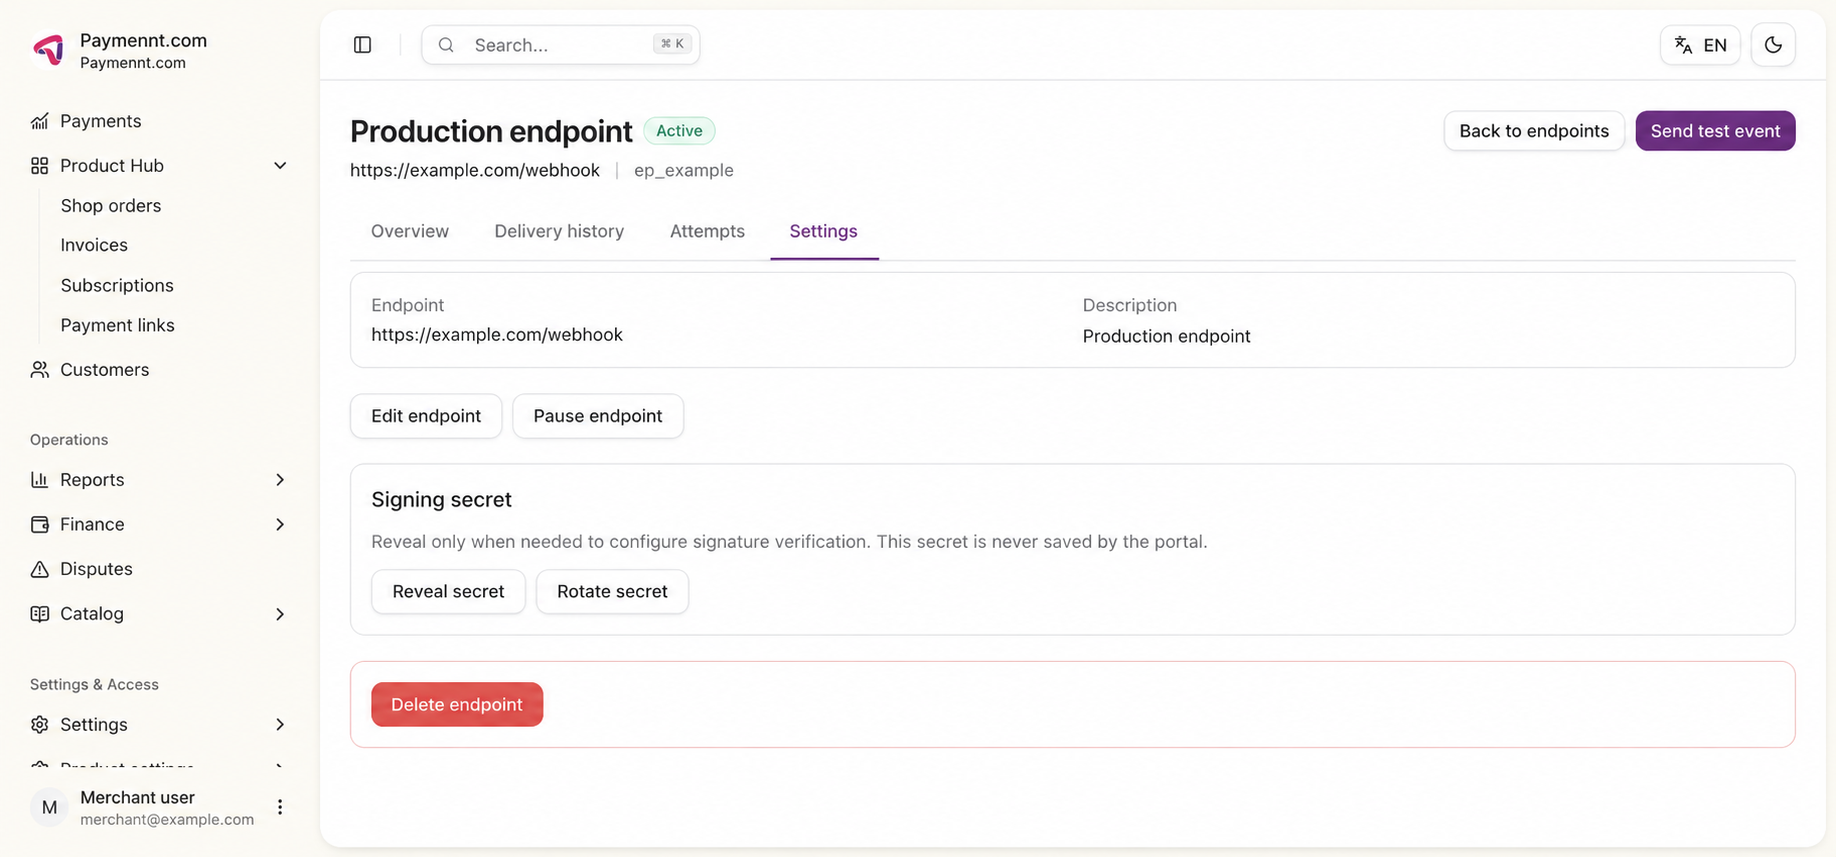1836x857 pixels.
Task: Click the Merchant user avatar M
Action: [49, 807]
